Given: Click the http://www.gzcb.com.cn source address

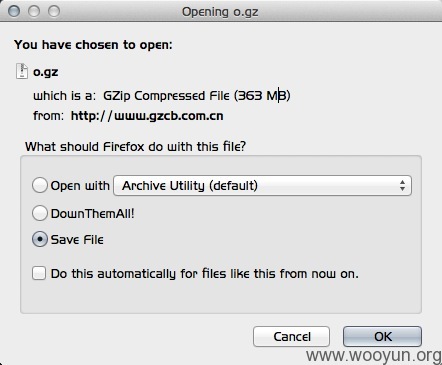Looking at the screenshot, I should pyautogui.click(x=147, y=116).
